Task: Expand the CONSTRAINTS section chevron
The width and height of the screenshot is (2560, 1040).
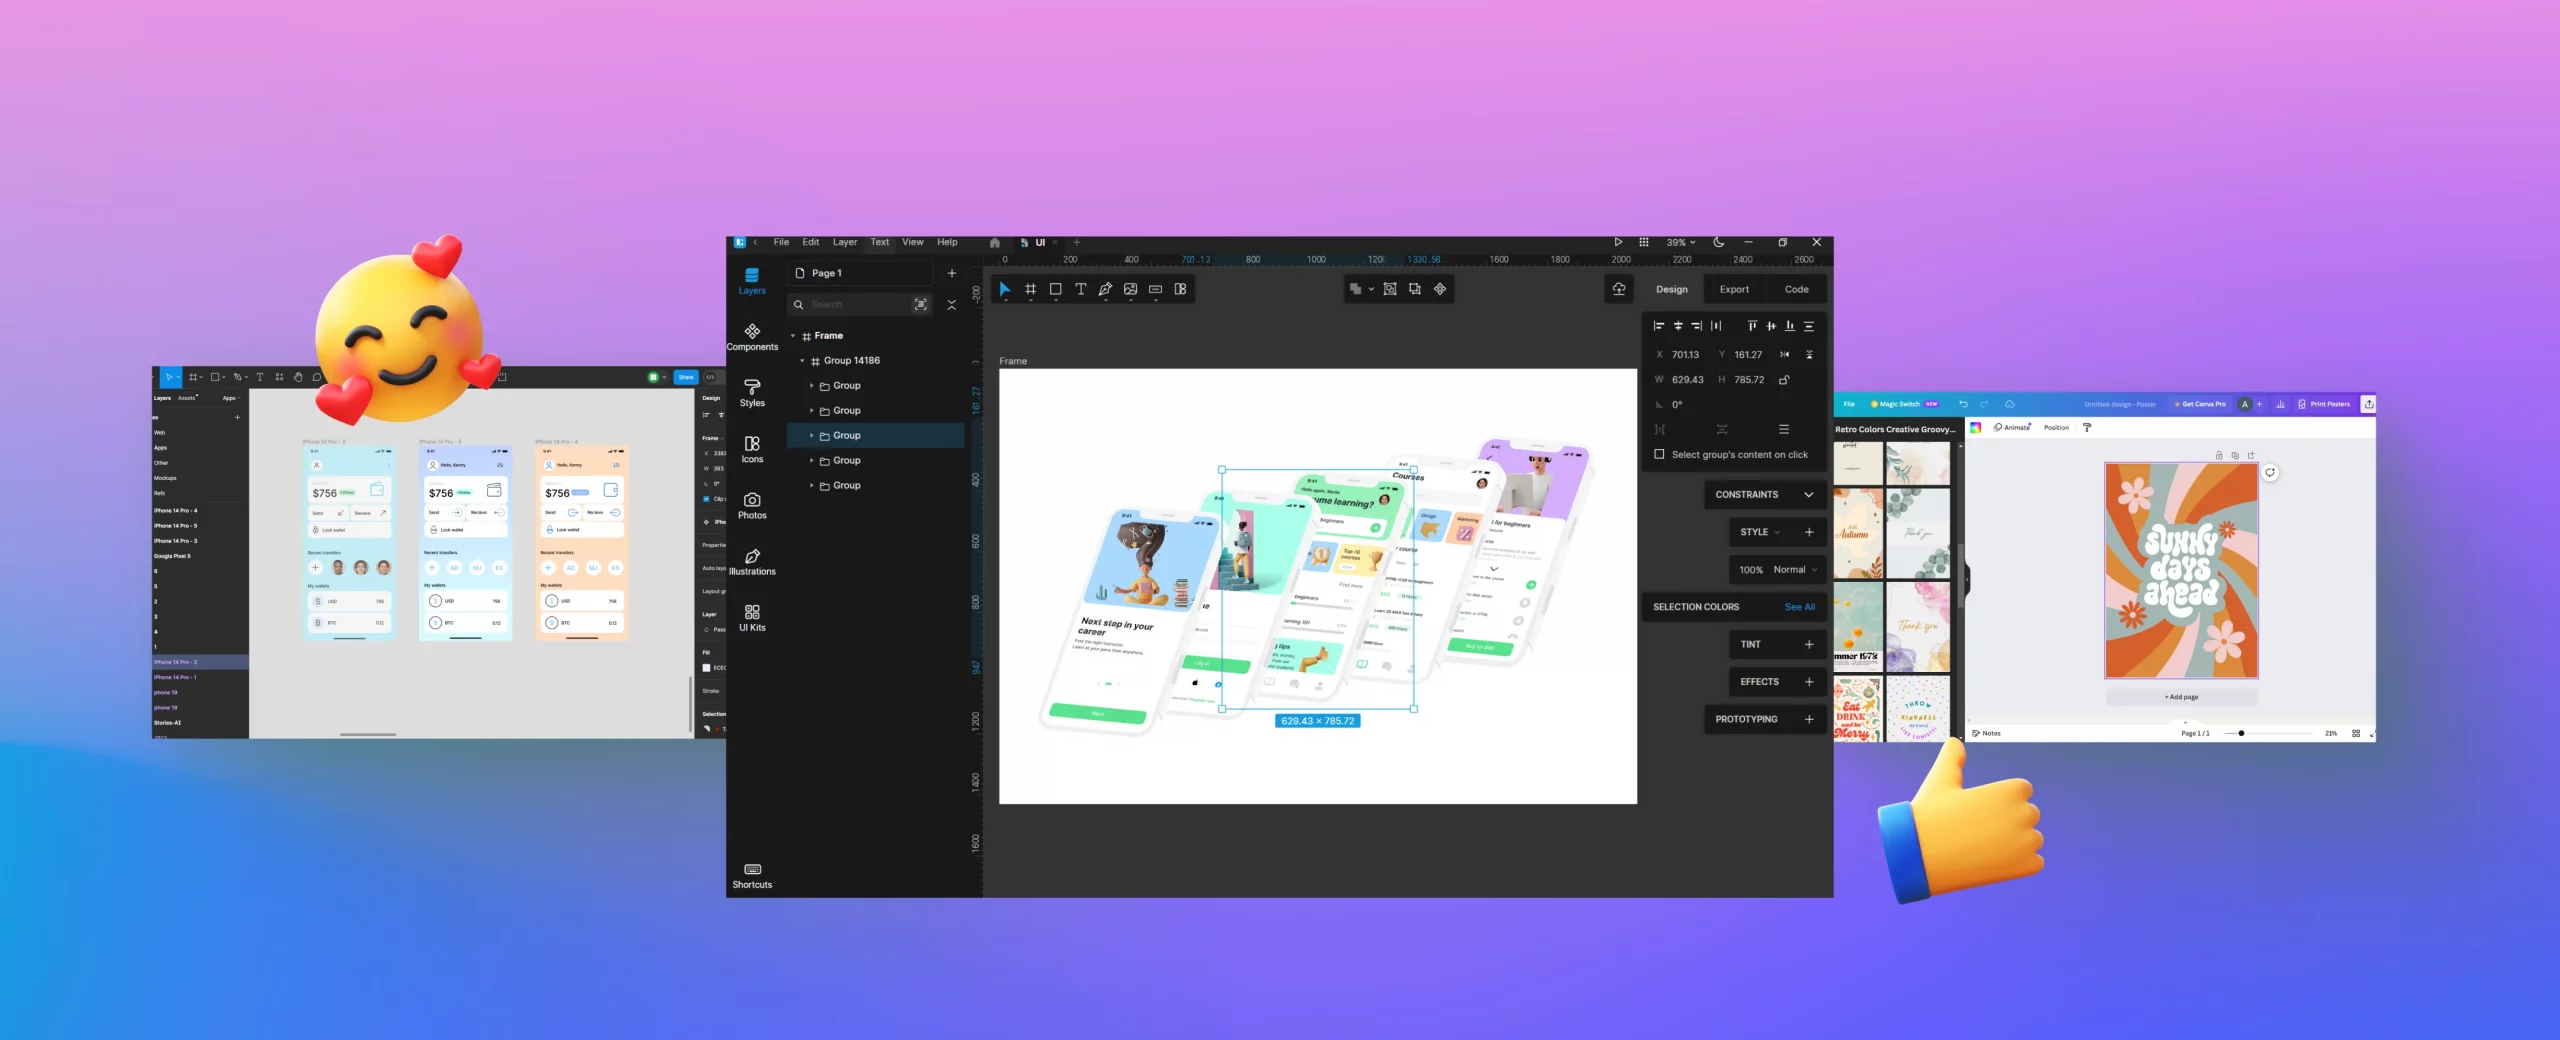Action: (x=1809, y=495)
